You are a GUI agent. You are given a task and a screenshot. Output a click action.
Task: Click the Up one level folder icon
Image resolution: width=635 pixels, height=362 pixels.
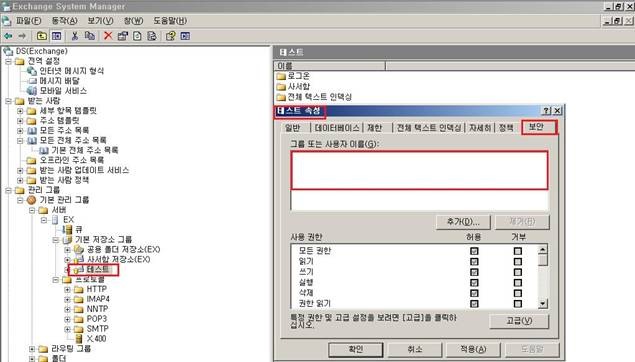coord(41,36)
